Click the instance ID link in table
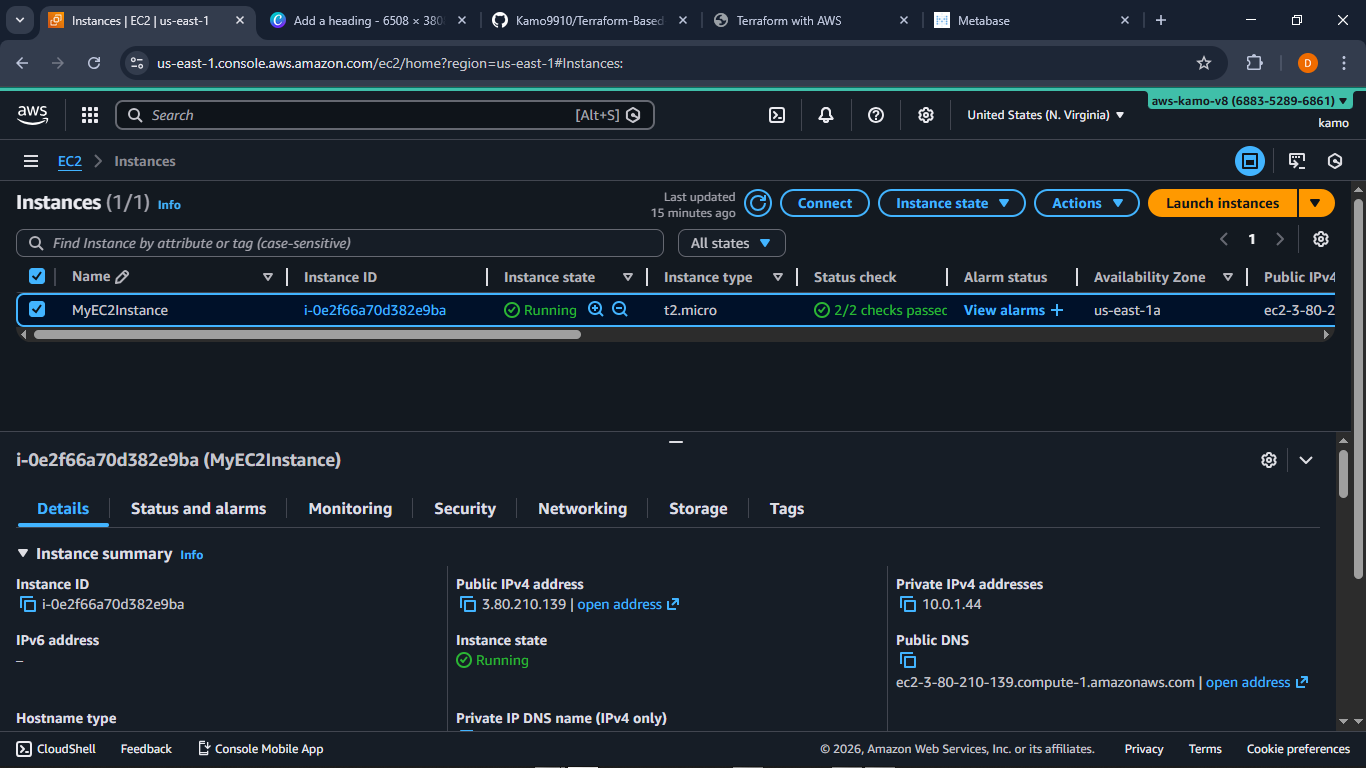The width and height of the screenshot is (1366, 768). tap(375, 310)
